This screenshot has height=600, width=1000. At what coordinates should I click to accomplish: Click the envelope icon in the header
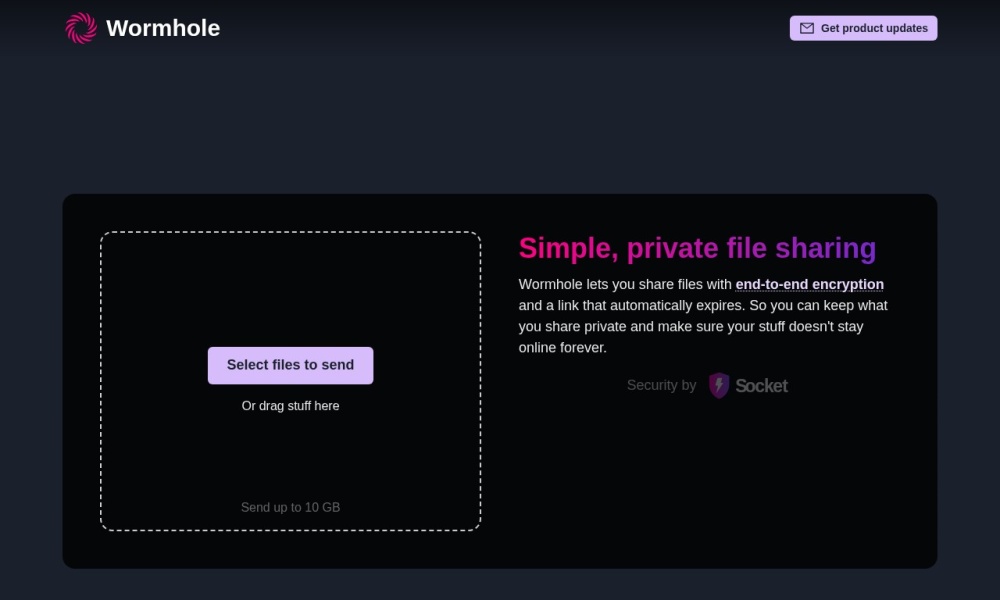pos(807,28)
